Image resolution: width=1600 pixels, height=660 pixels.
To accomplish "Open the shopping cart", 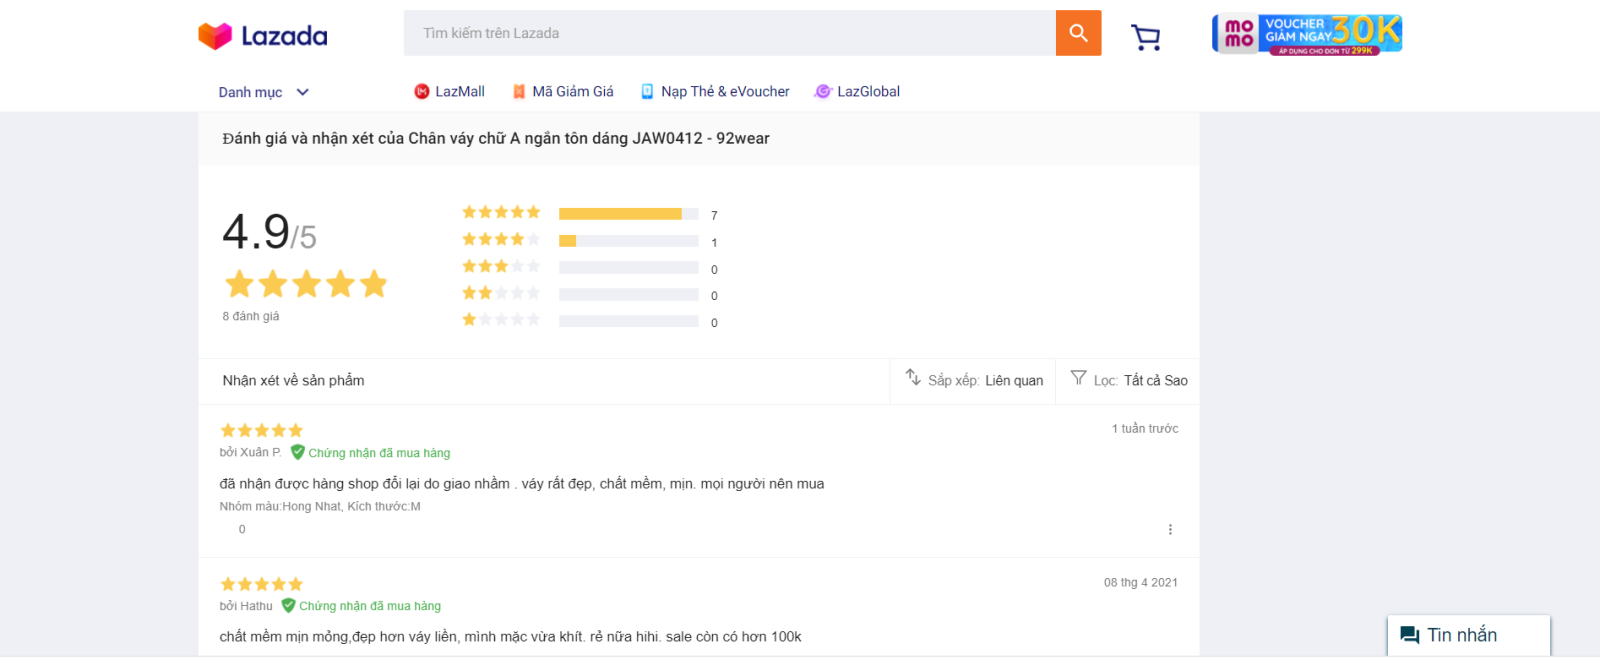I will tap(1145, 37).
